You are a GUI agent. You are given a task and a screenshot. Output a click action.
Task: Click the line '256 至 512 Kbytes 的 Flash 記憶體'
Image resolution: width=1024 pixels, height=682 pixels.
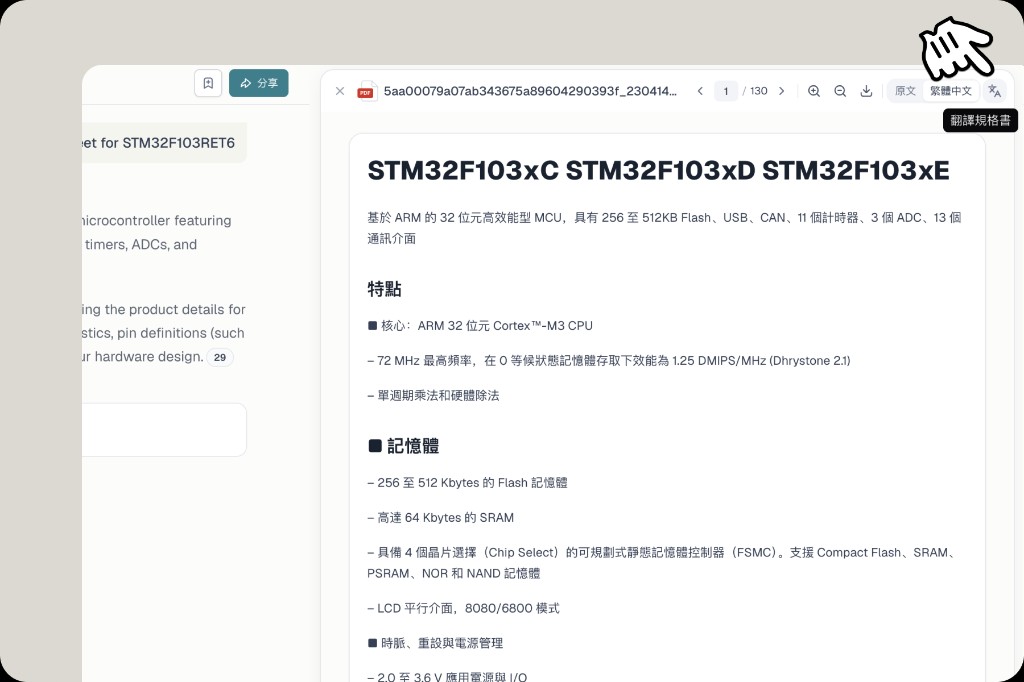click(467, 483)
